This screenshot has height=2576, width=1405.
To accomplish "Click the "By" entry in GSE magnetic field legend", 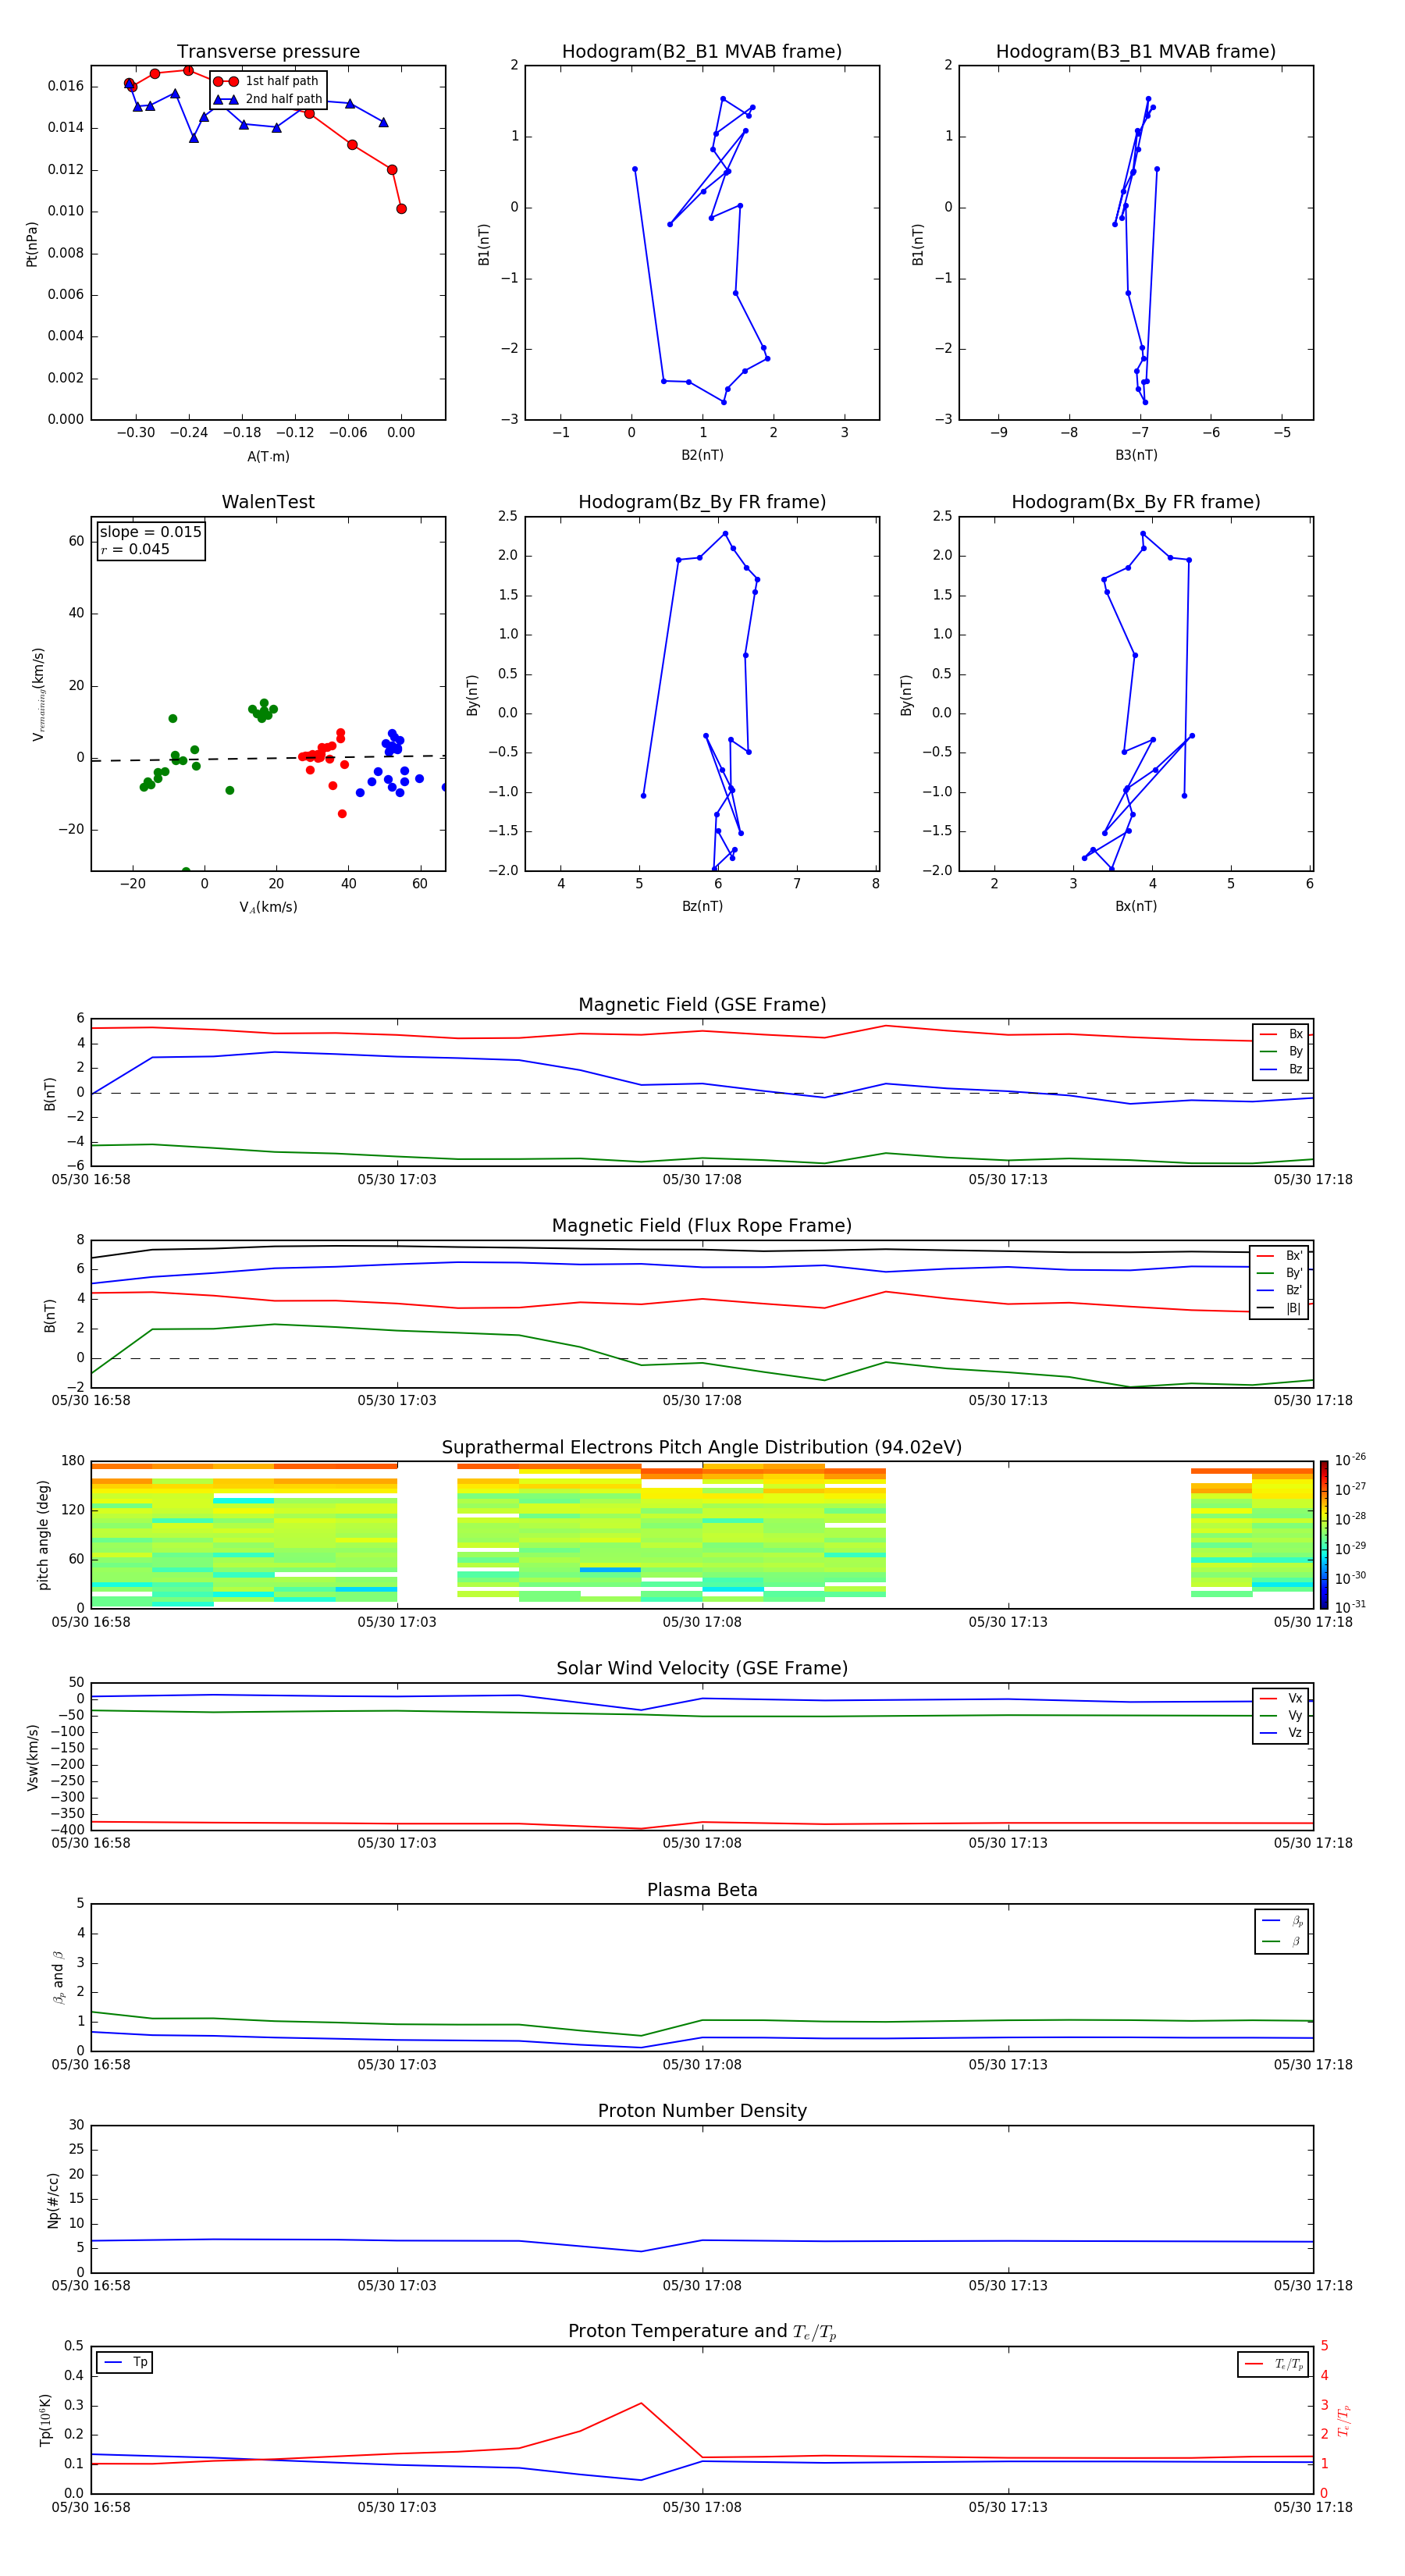I will (x=1281, y=1052).
